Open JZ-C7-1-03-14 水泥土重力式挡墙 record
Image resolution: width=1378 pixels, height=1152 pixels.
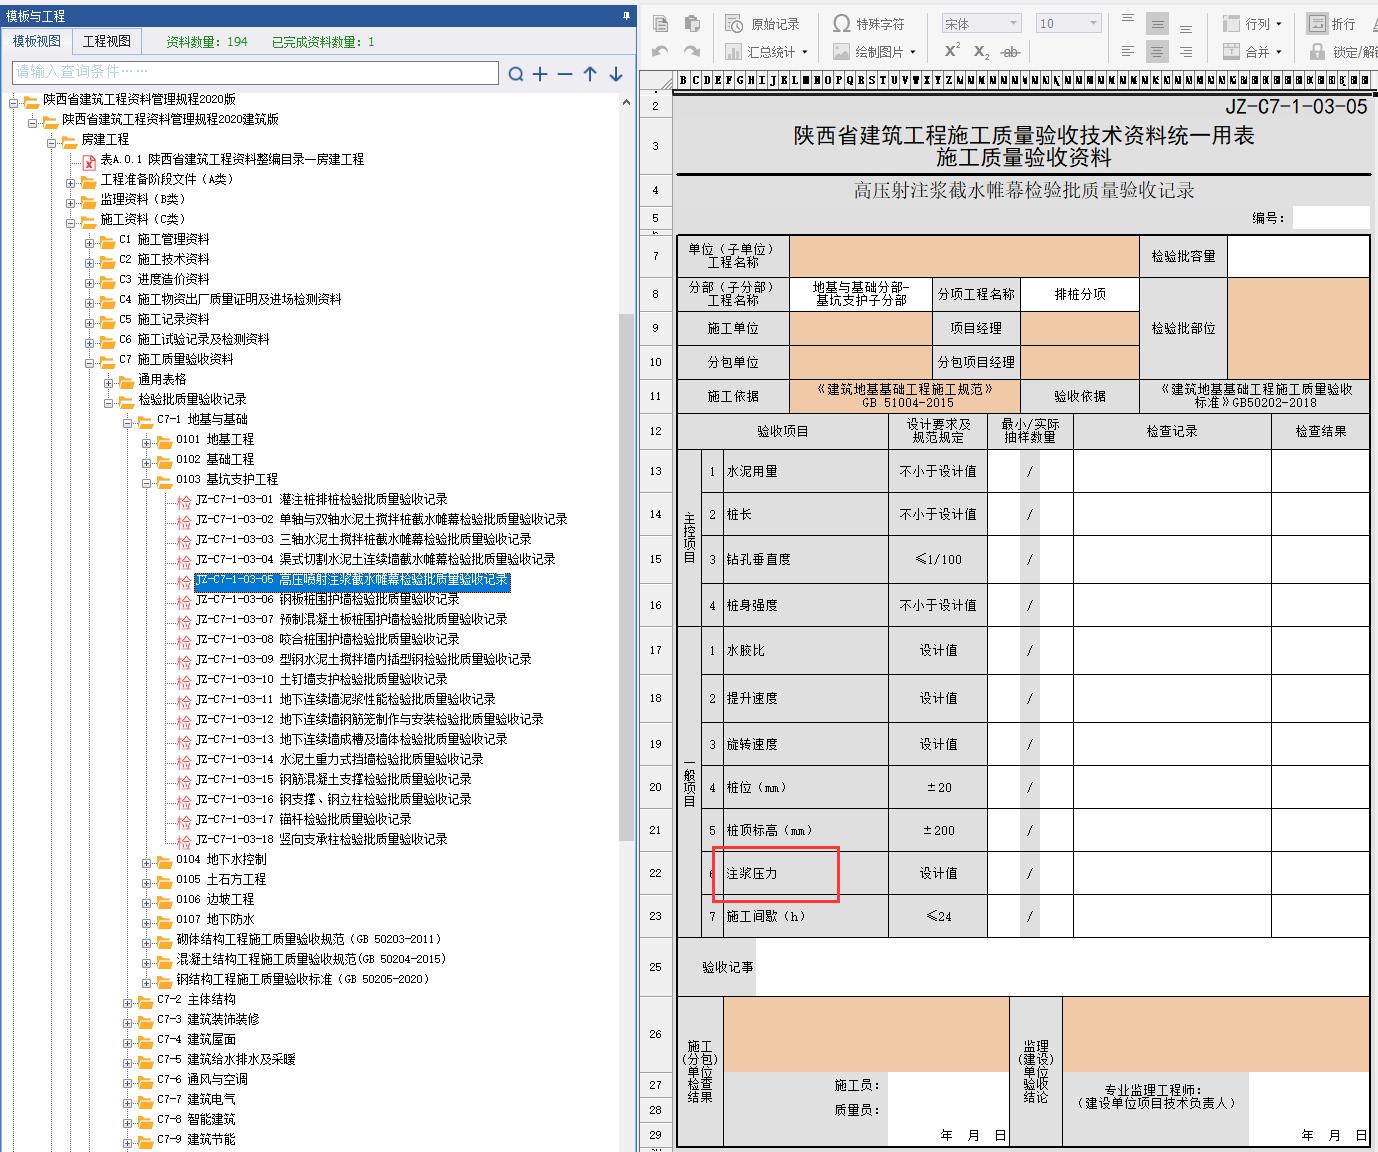(x=340, y=759)
